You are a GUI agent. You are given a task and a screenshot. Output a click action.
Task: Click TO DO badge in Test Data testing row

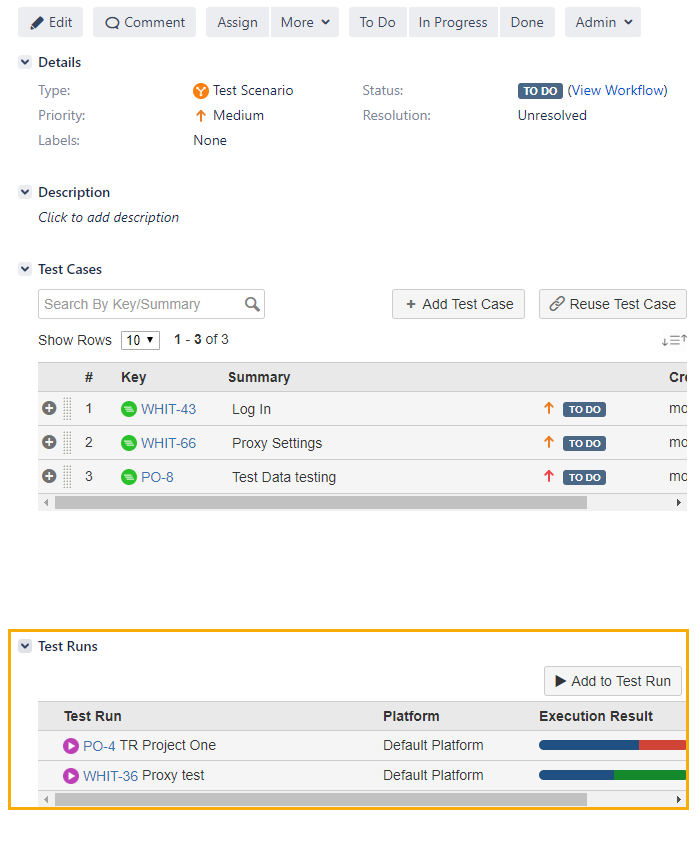[585, 477]
